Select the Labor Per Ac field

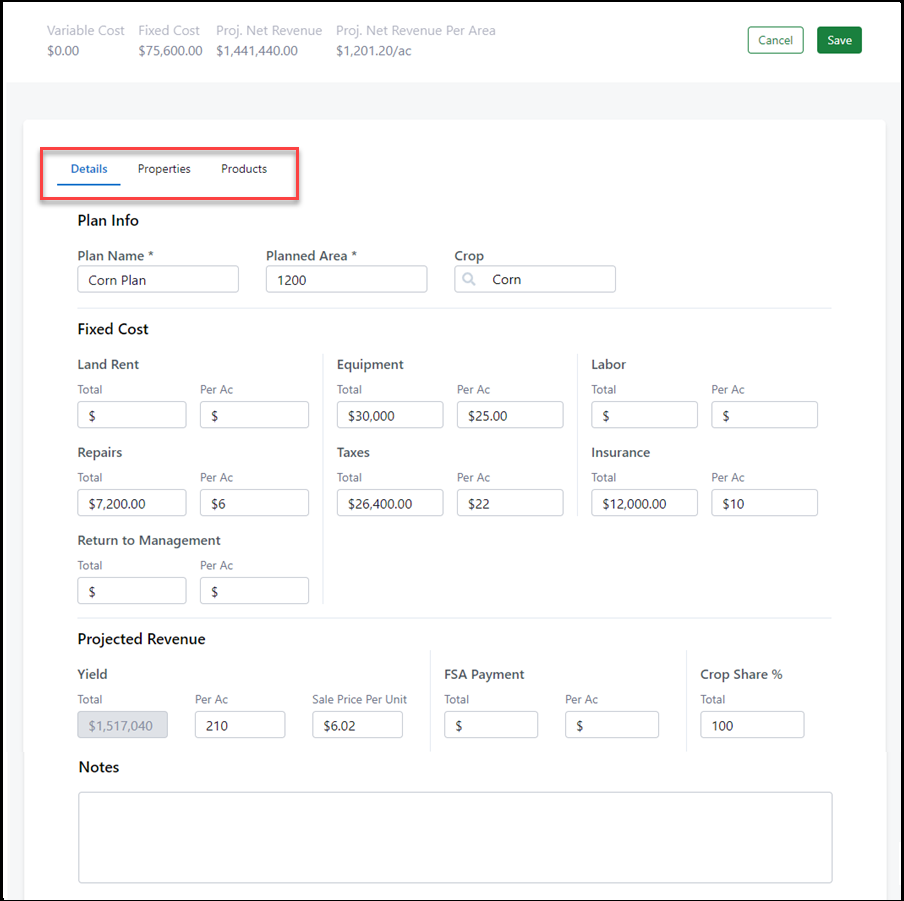(764, 415)
